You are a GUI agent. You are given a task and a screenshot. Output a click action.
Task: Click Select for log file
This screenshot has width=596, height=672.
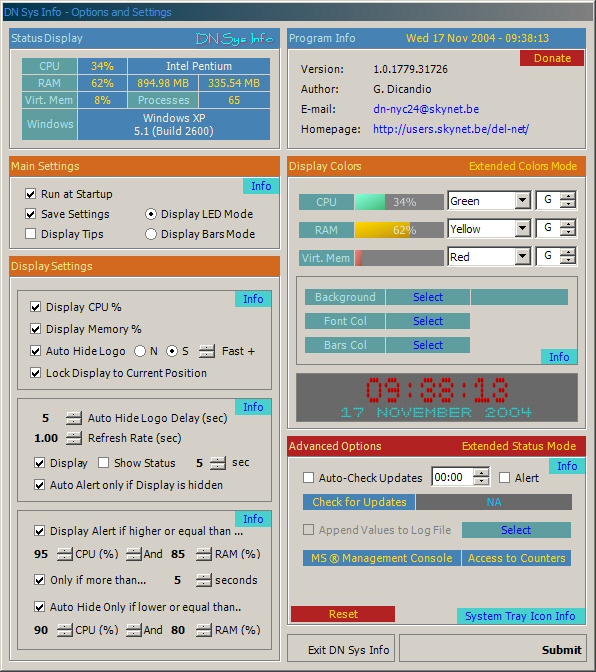516,530
